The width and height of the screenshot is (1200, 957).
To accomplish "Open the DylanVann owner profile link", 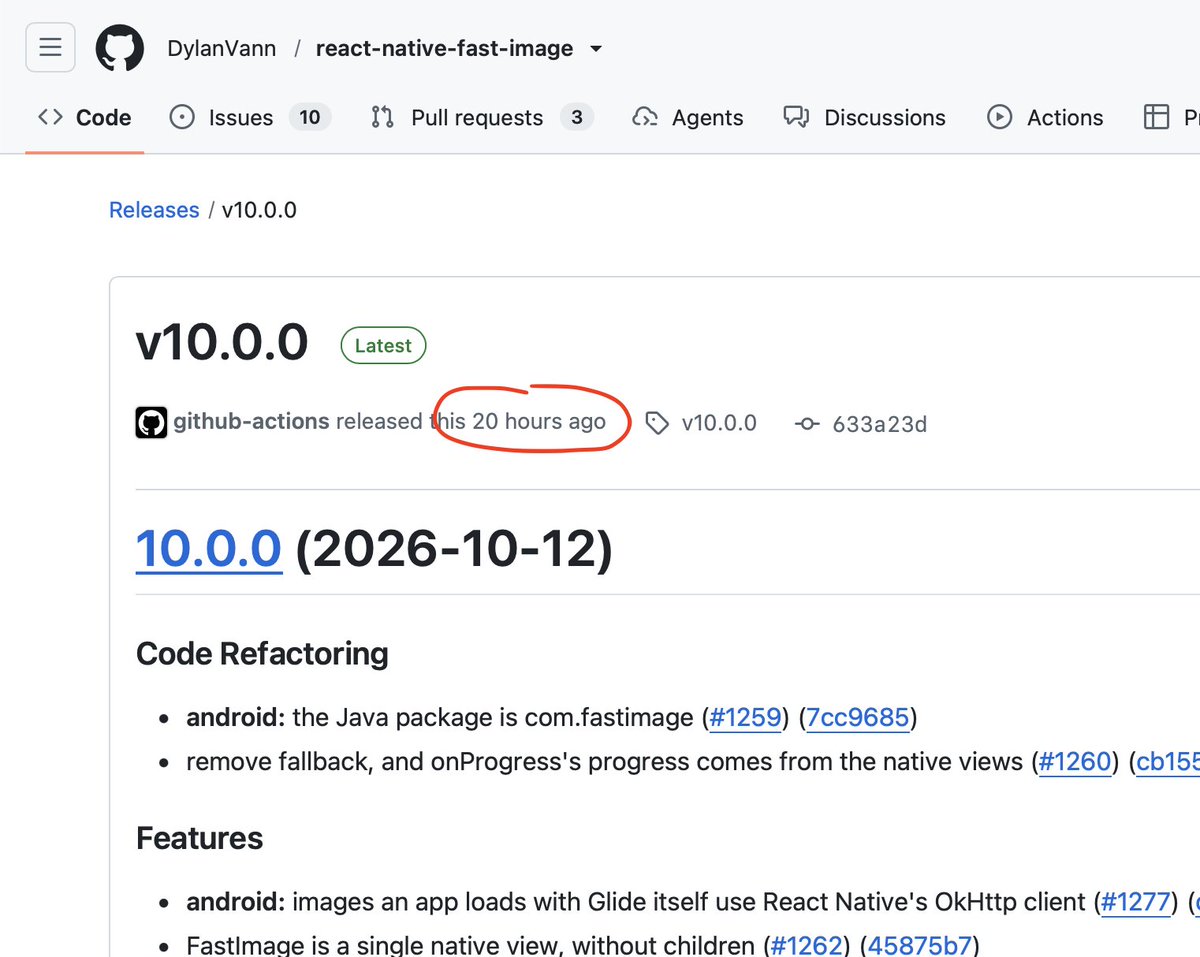I will pyautogui.click(x=222, y=48).
